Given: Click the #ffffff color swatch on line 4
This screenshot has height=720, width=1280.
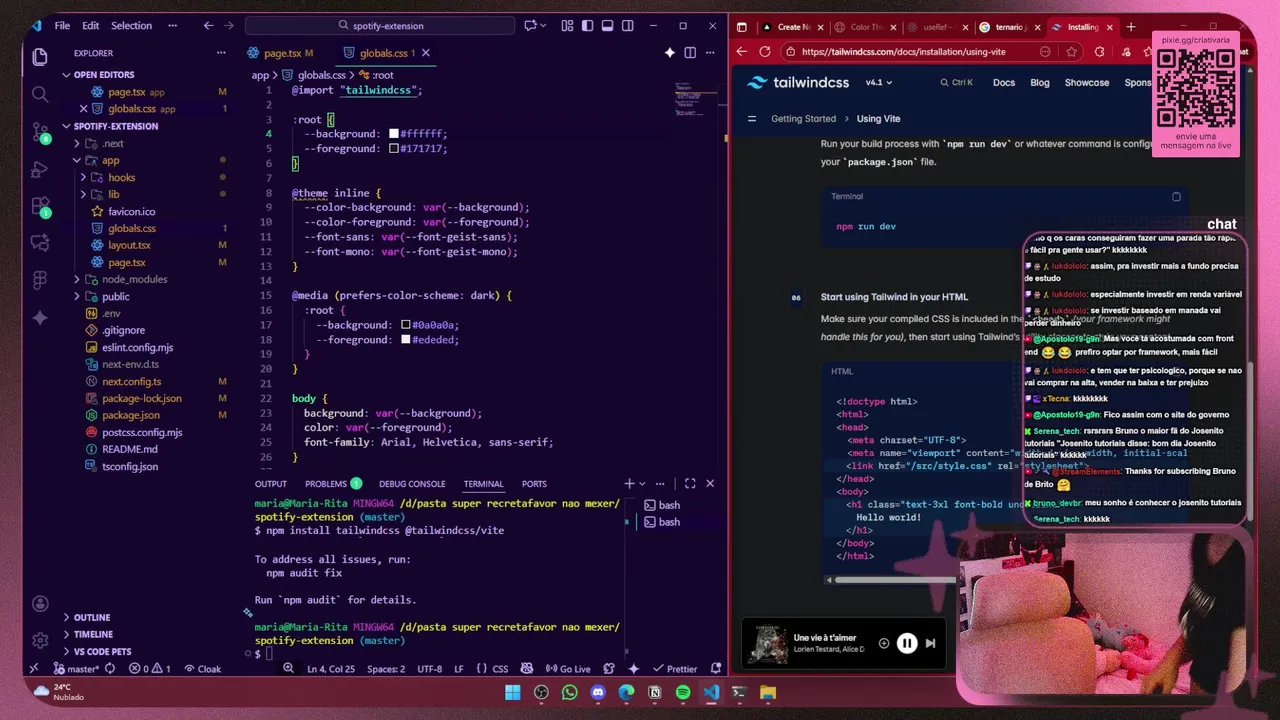Looking at the screenshot, I should [394, 134].
